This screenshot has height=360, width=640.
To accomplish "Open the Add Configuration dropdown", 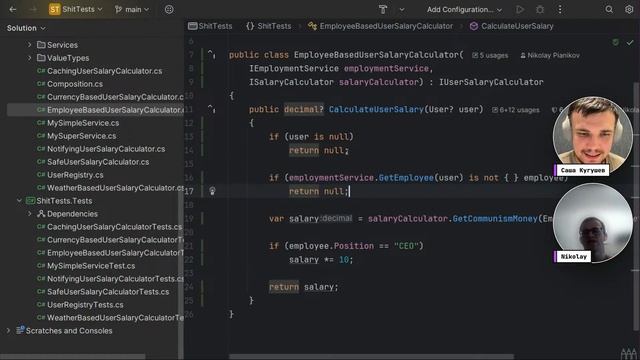I will click(464, 9).
